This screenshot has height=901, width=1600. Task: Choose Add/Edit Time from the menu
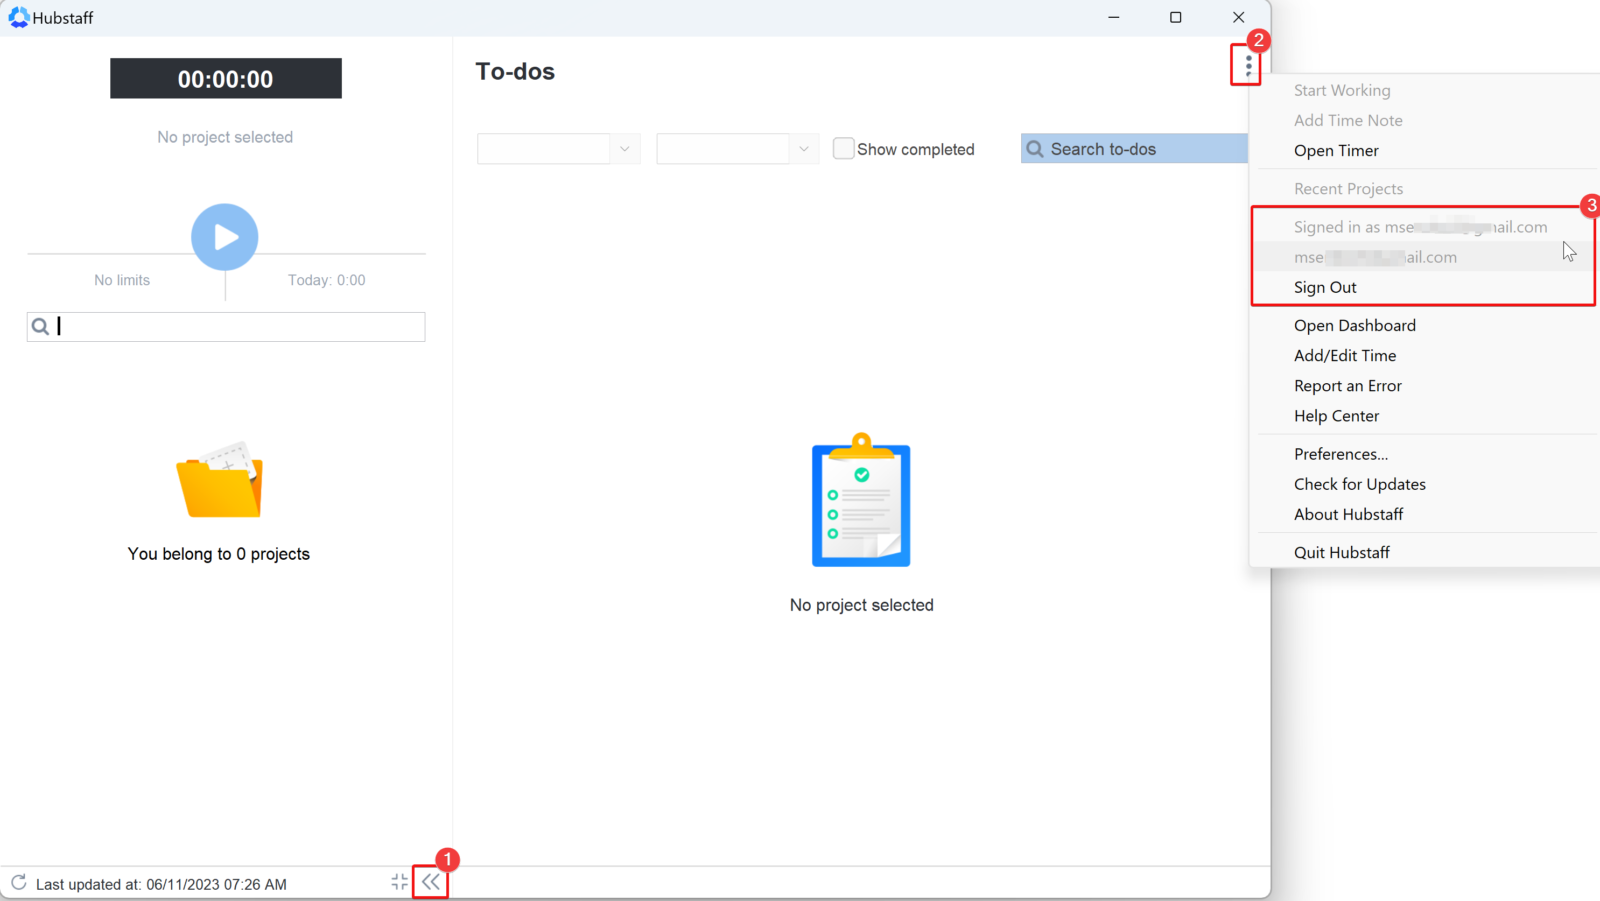pyautogui.click(x=1345, y=356)
